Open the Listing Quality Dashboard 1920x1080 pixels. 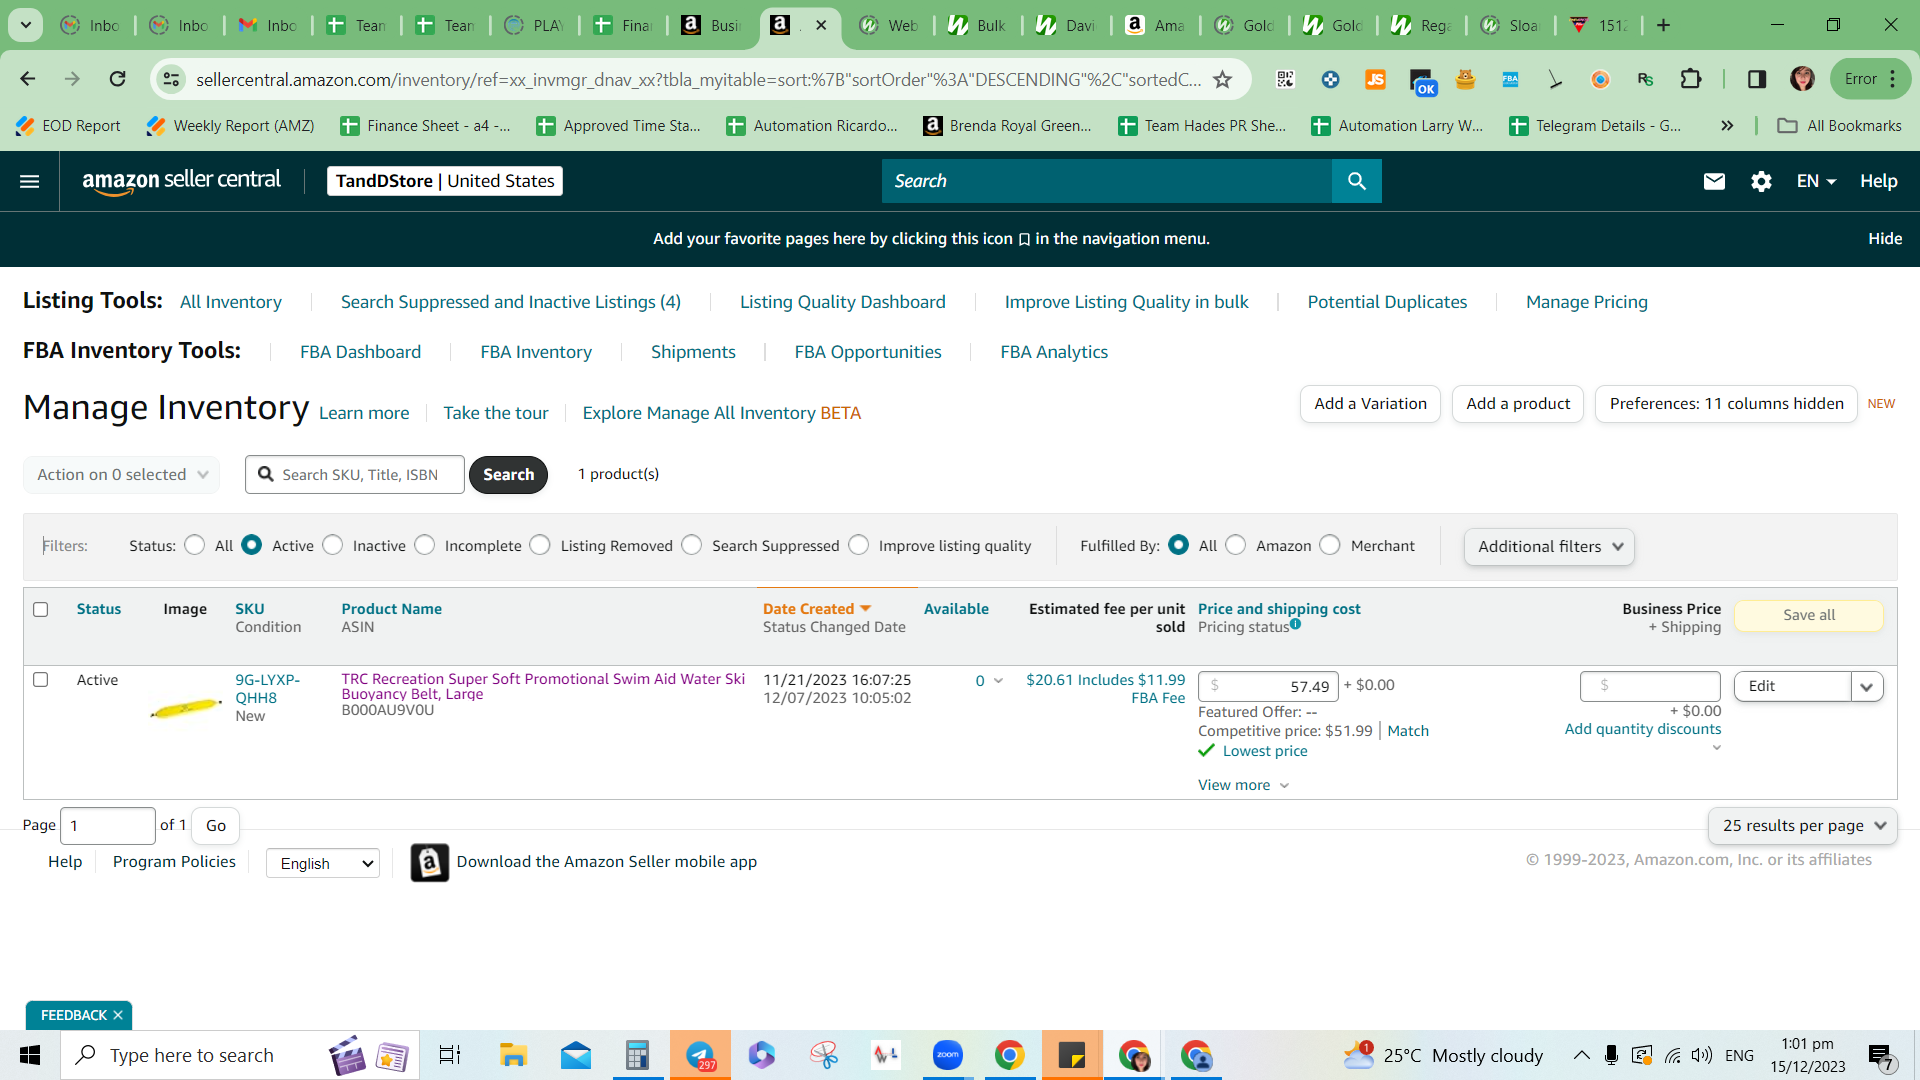tap(843, 302)
